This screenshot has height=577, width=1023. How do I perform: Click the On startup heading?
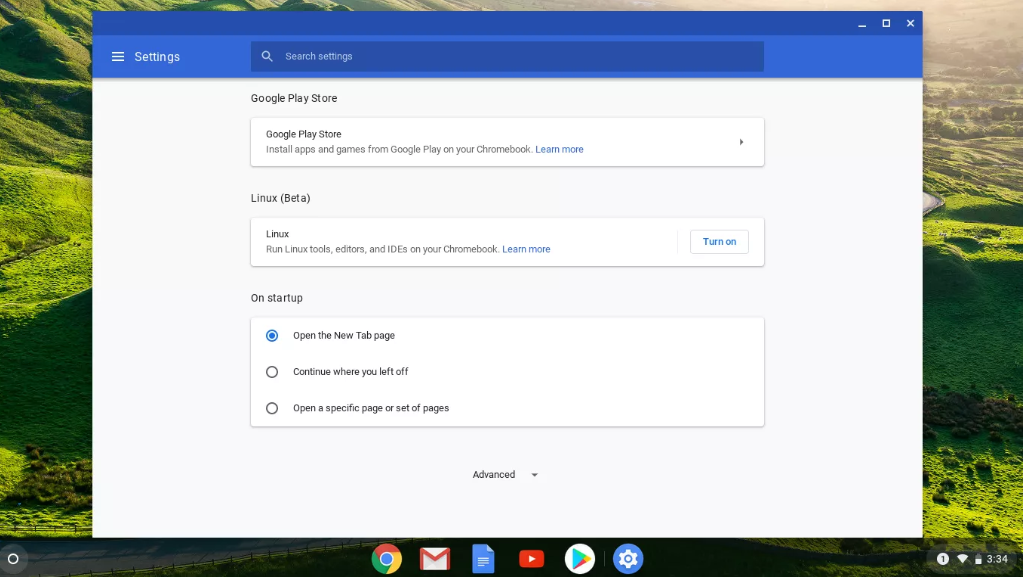277,298
